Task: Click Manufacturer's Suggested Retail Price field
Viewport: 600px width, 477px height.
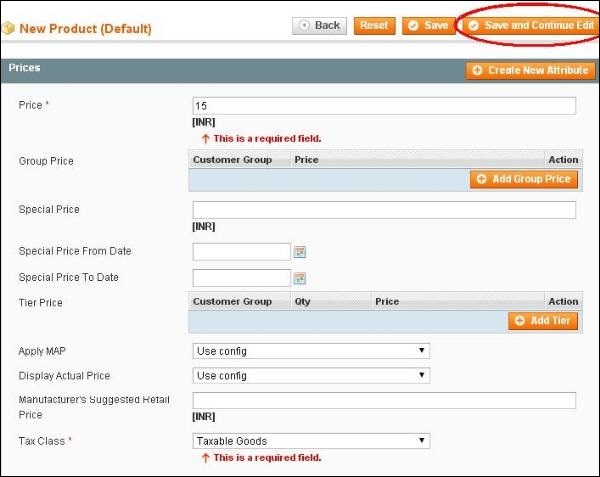Action: [383, 400]
